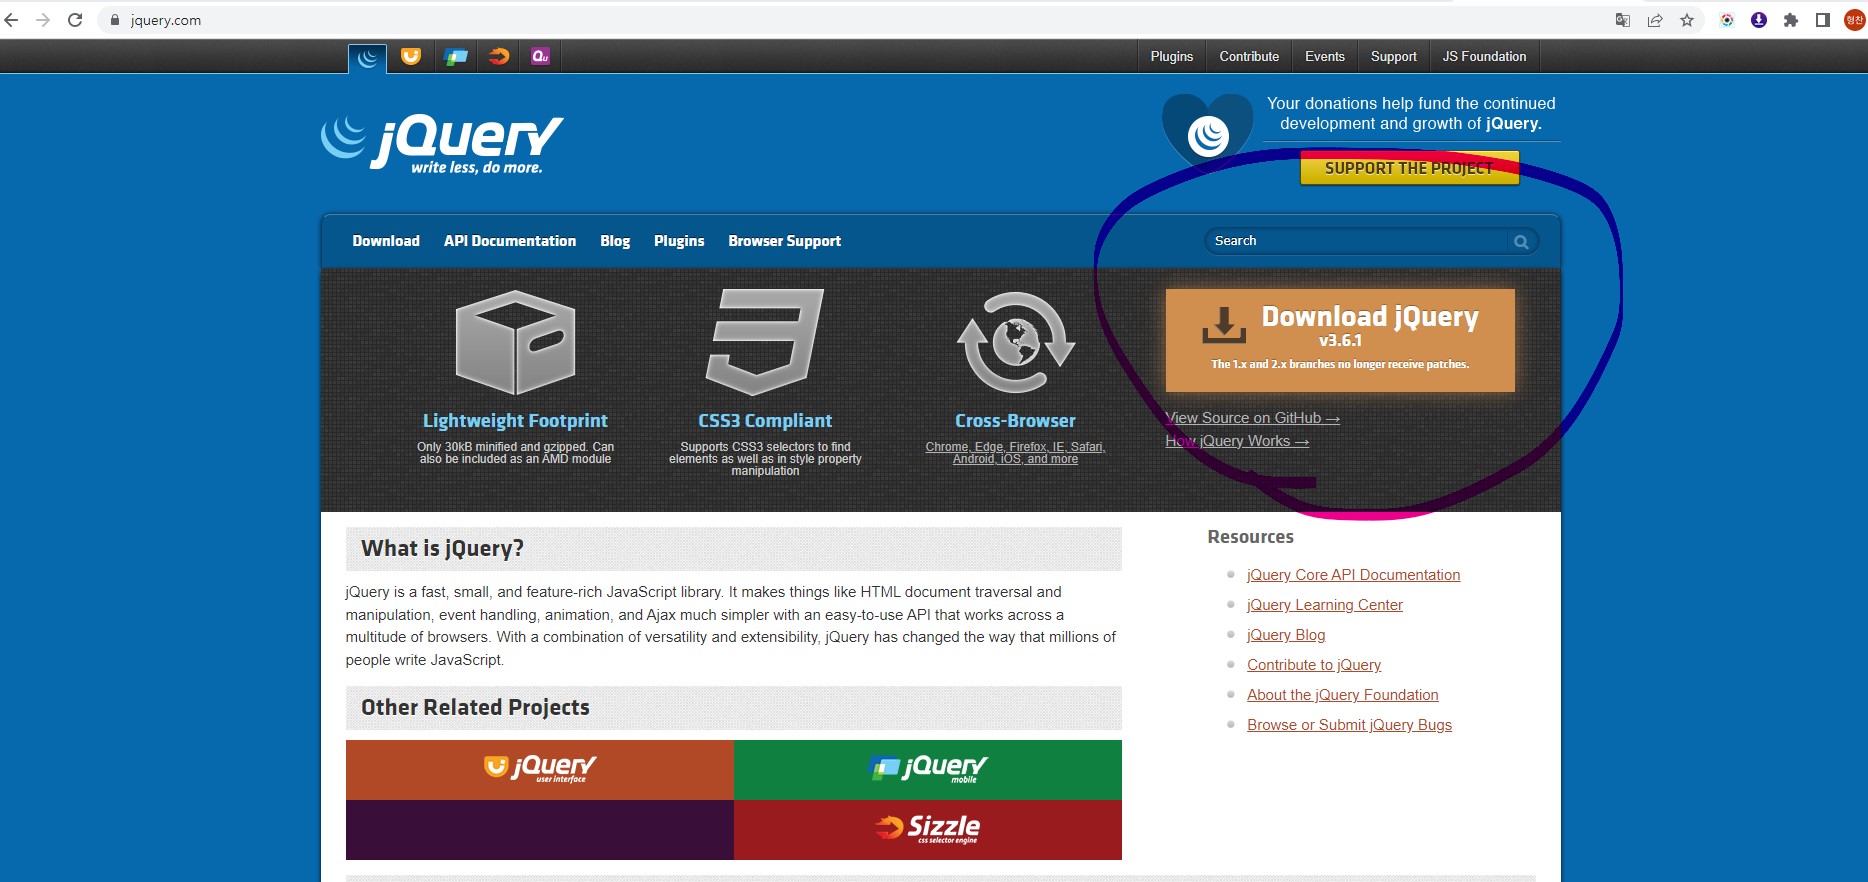Click the Other Related Projects heading
This screenshot has height=882, width=1868.
(475, 708)
